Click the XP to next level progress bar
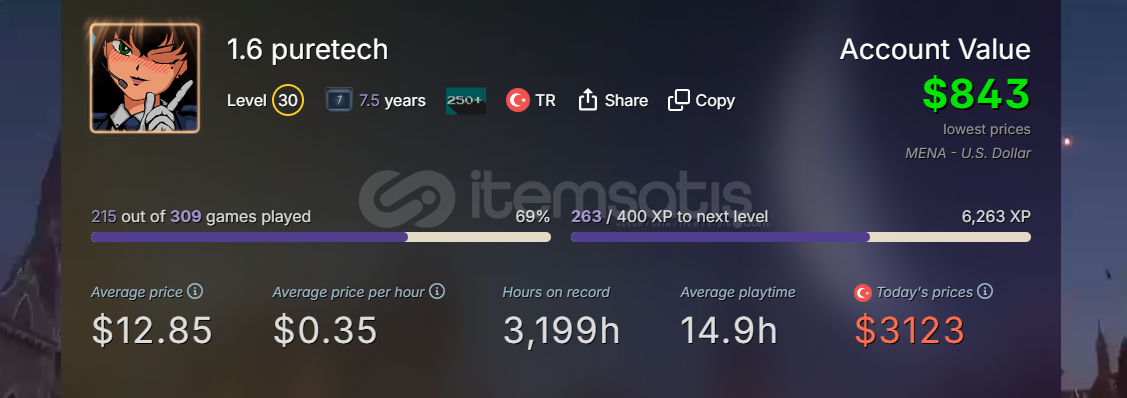The height and width of the screenshot is (398, 1127). [801, 237]
